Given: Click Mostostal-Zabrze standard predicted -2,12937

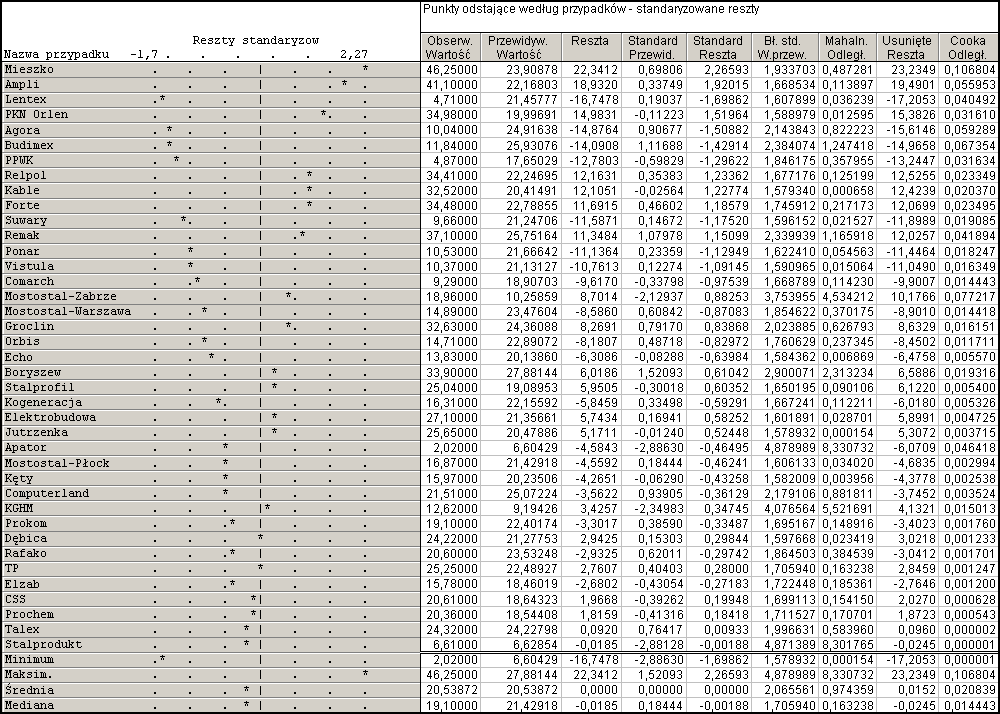Looking at the screenshot, I should 660,296.
